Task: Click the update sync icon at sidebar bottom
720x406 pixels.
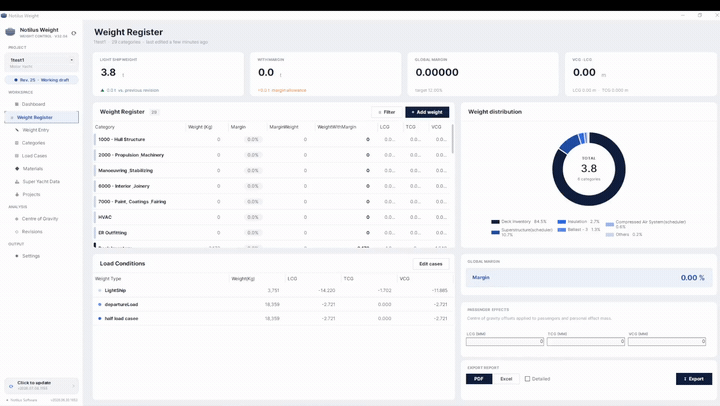Action: point(11,386)
